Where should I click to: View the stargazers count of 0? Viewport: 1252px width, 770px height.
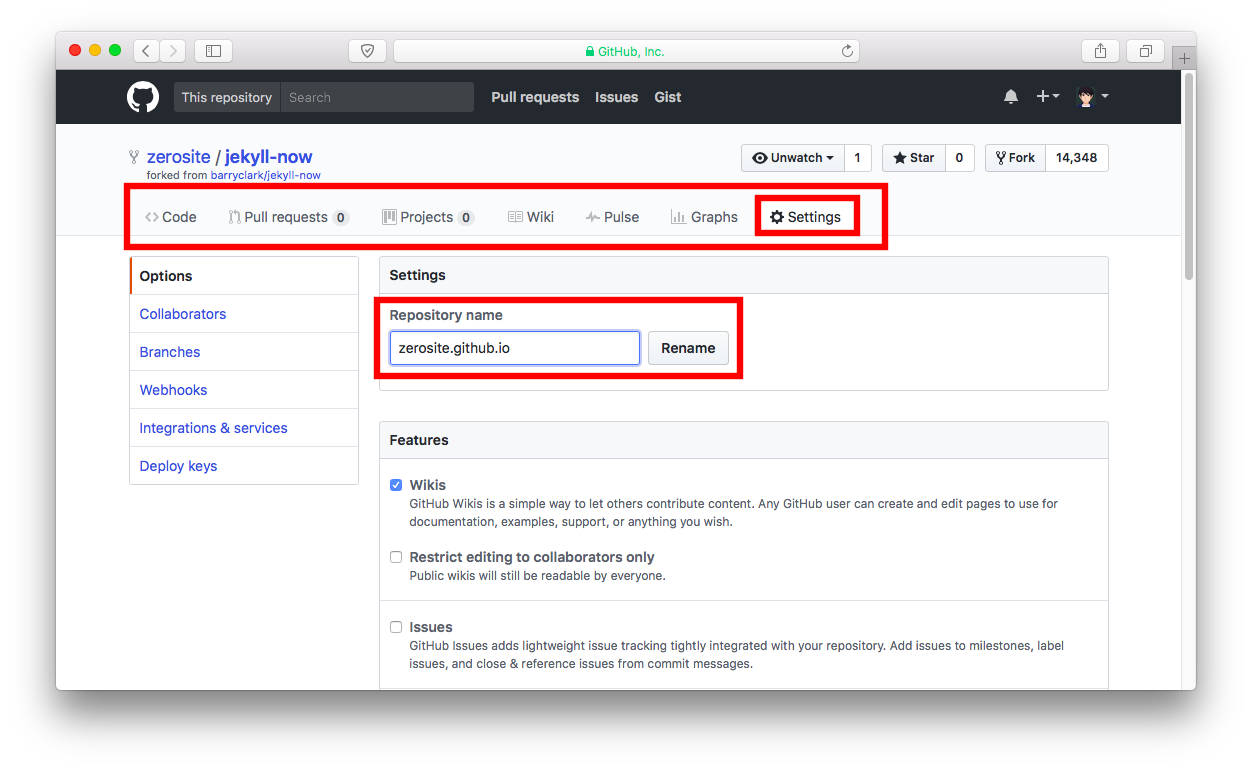960,158
